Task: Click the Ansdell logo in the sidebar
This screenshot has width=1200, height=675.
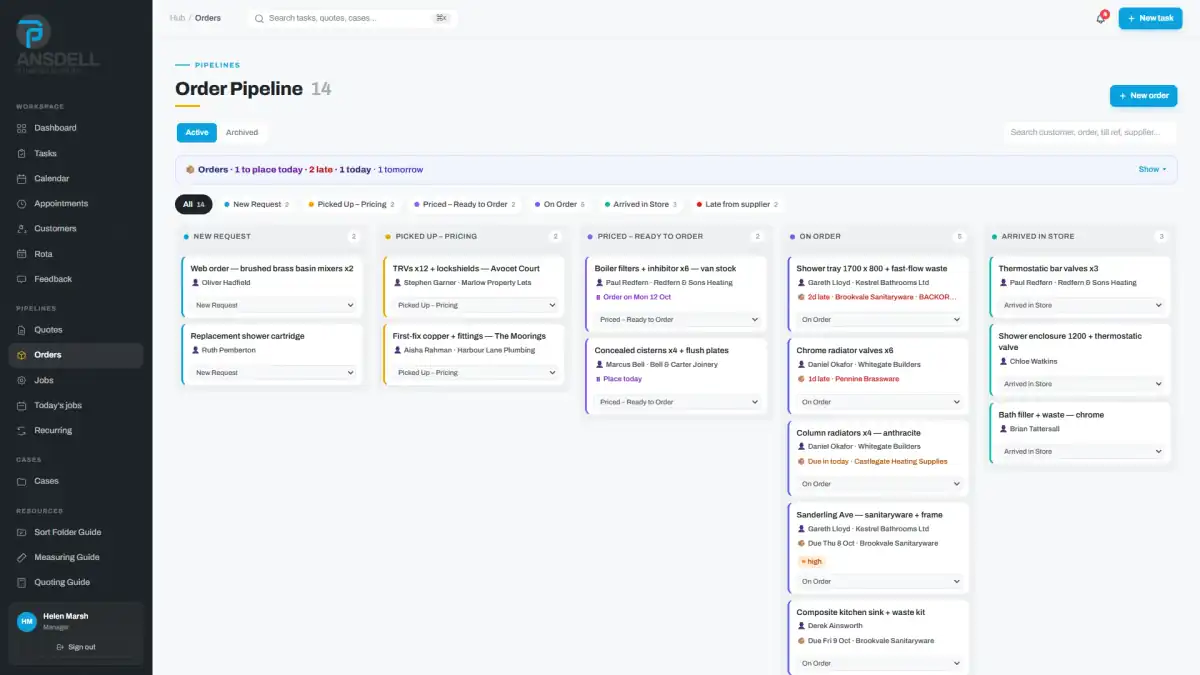Action: pyautogui.click(x=57, y=42)
